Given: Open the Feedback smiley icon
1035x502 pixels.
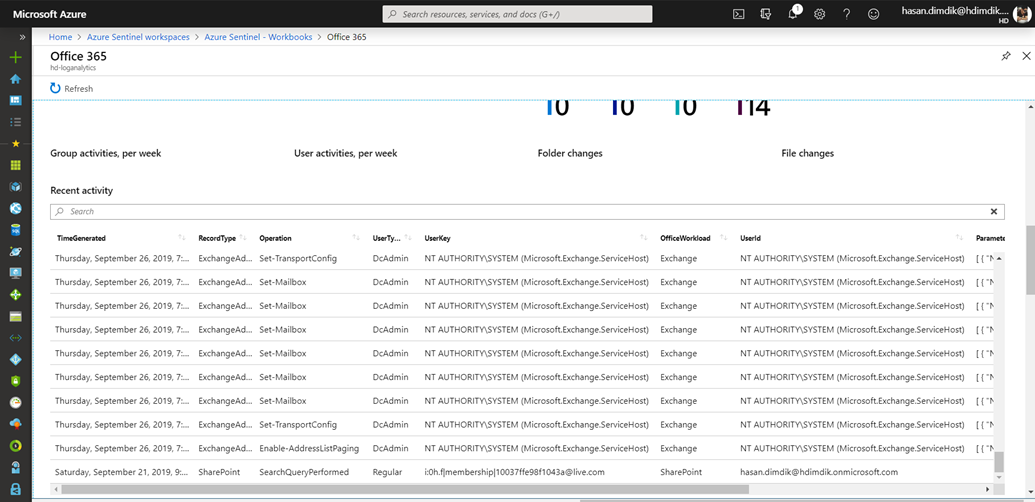Looking at the screenshot, I should [x=873, y=14].
